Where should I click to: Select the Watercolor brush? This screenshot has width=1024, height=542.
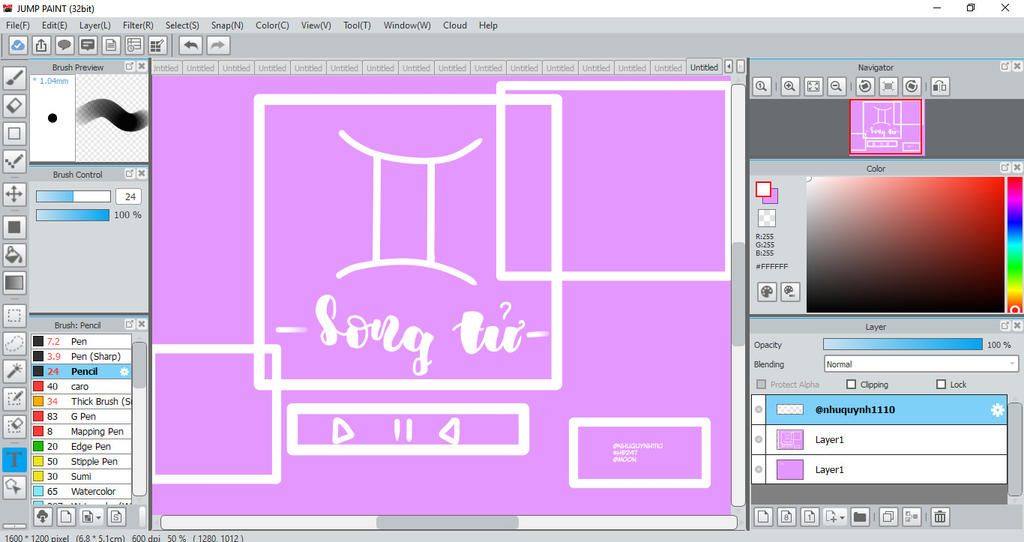pos(82,492)
